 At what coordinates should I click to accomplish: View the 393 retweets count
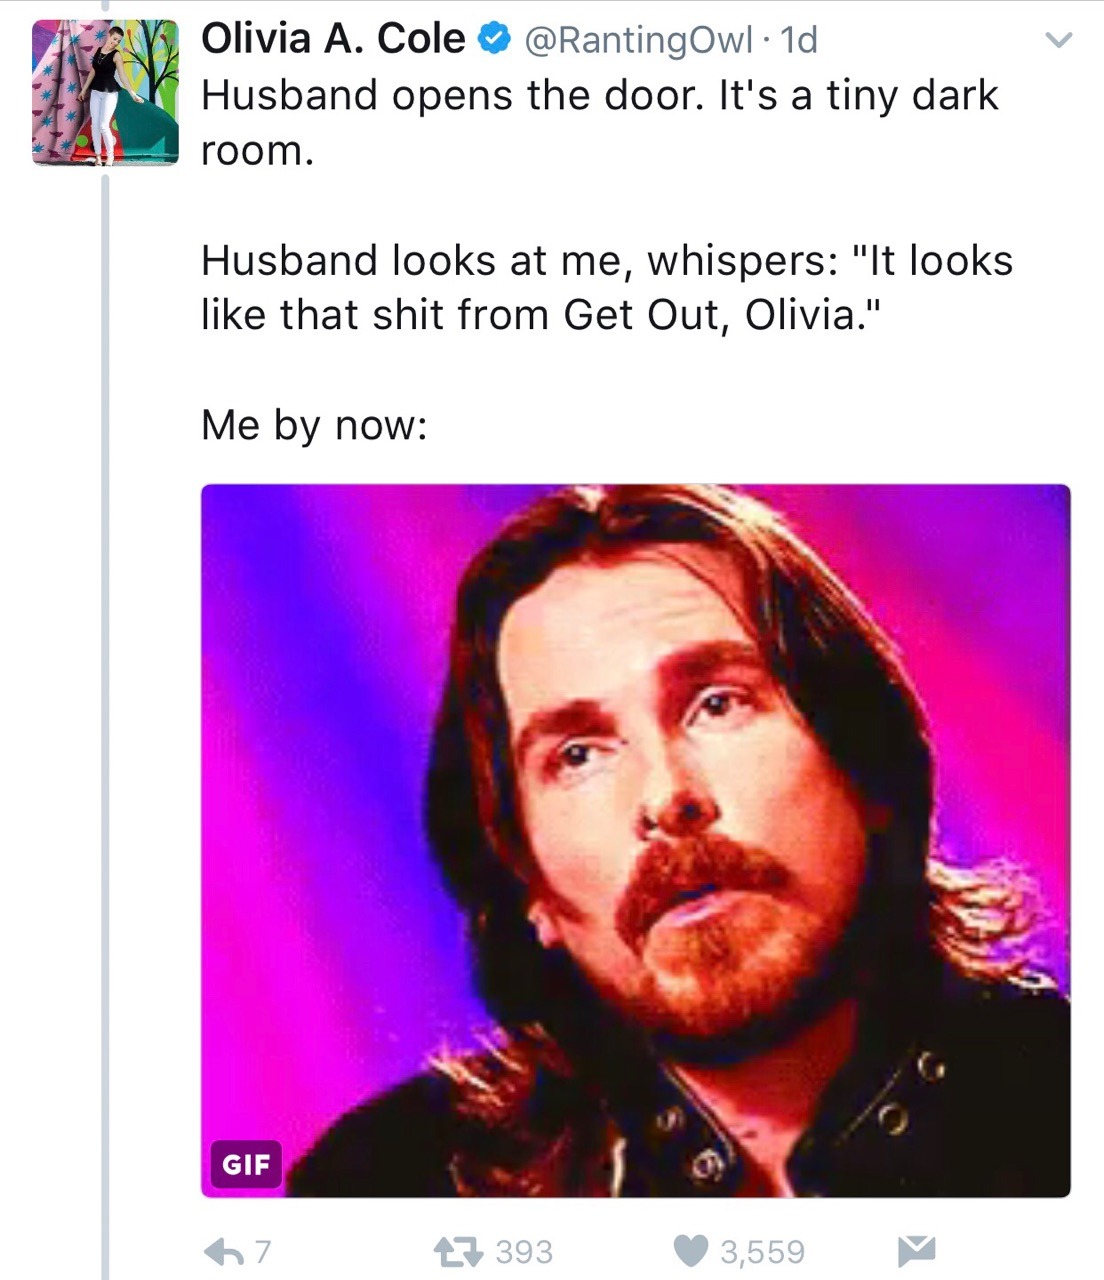point(524,1251)
